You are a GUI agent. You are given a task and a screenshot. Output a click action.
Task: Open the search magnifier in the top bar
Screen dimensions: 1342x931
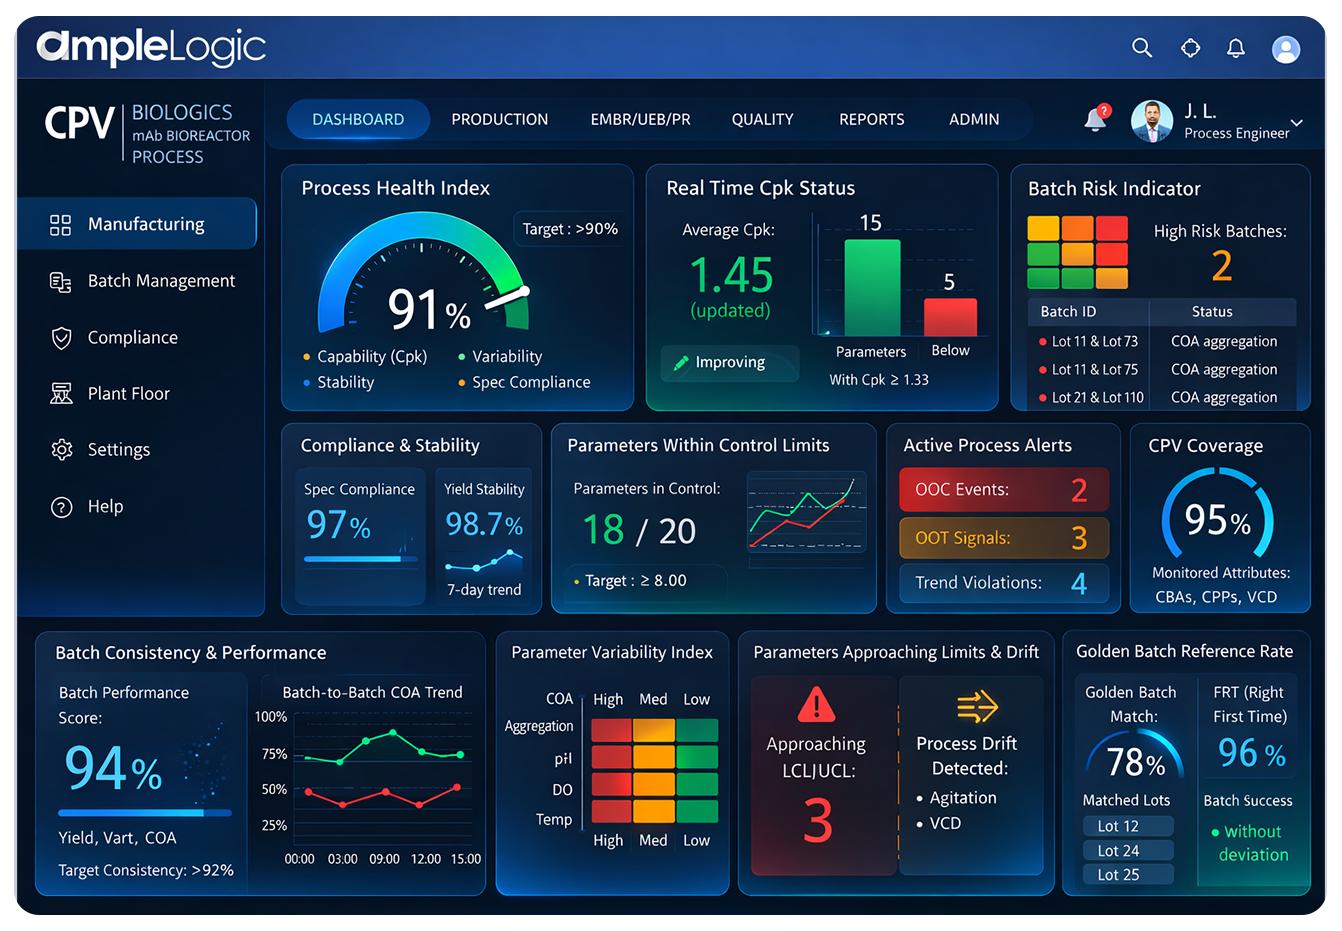point(1142,47)
